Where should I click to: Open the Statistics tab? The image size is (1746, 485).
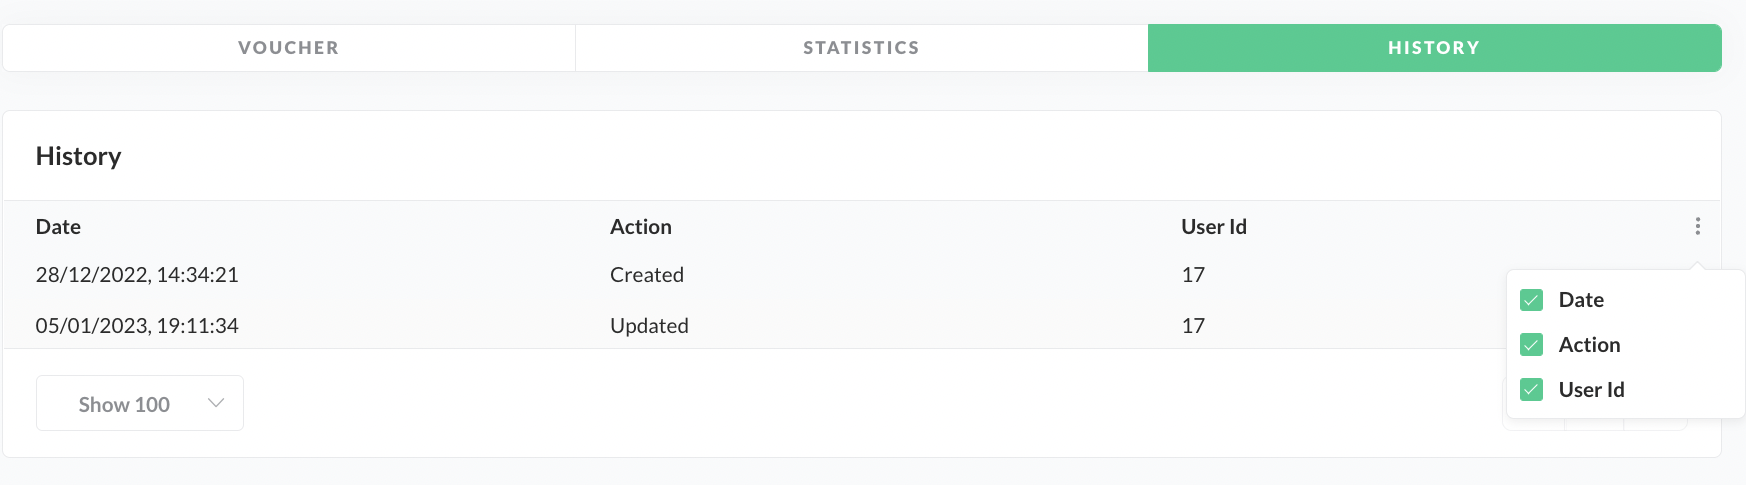(861, 48)
